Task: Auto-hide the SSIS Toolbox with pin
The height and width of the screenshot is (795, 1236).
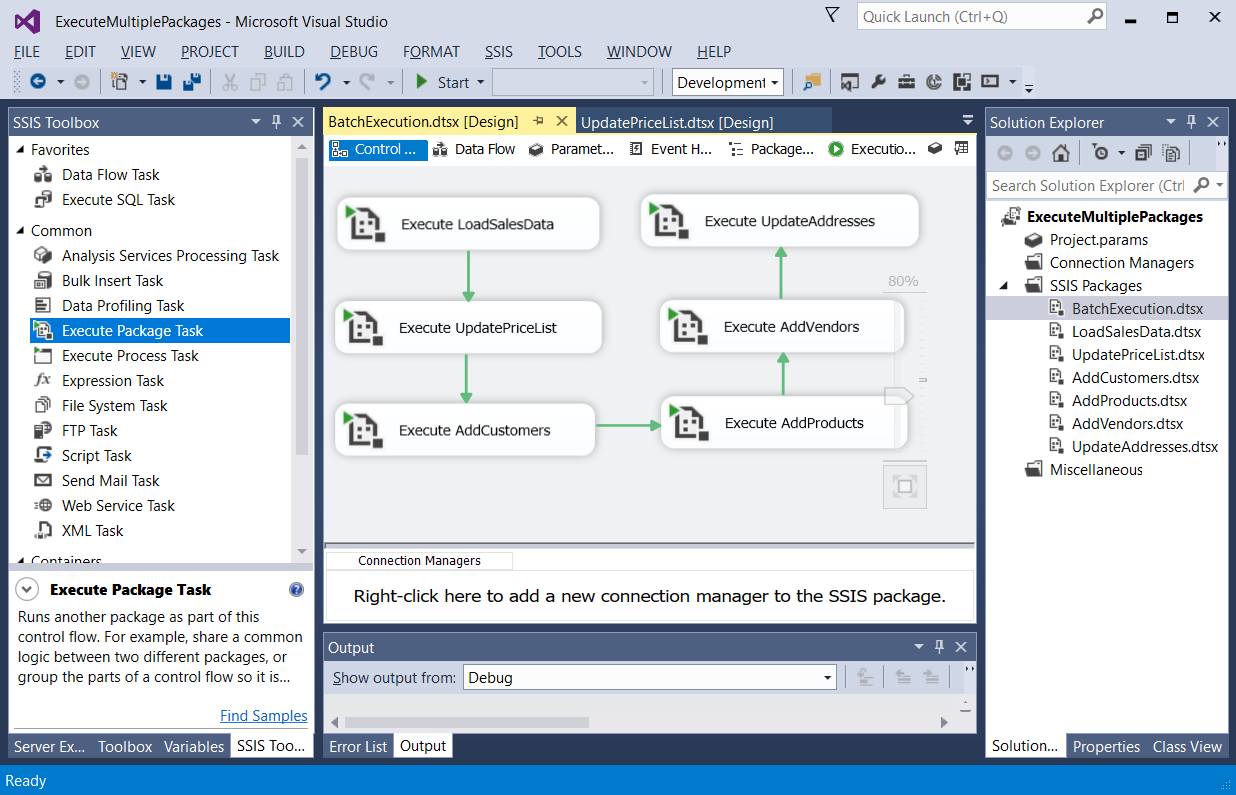Action: tap(277, 121)
